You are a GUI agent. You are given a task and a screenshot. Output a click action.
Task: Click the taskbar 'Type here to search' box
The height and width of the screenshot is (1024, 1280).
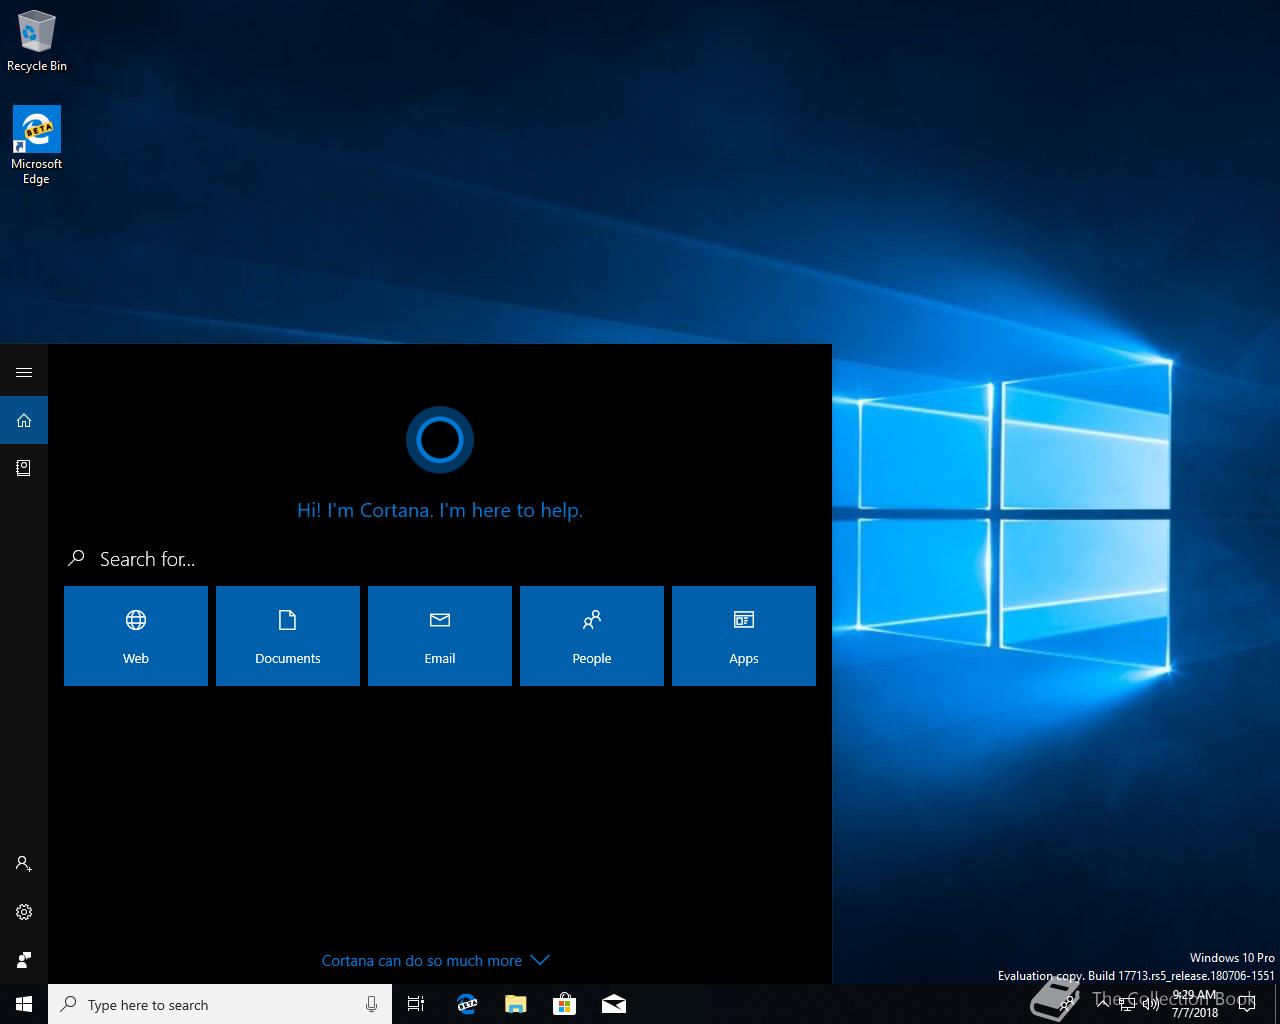coord(220,1004)
